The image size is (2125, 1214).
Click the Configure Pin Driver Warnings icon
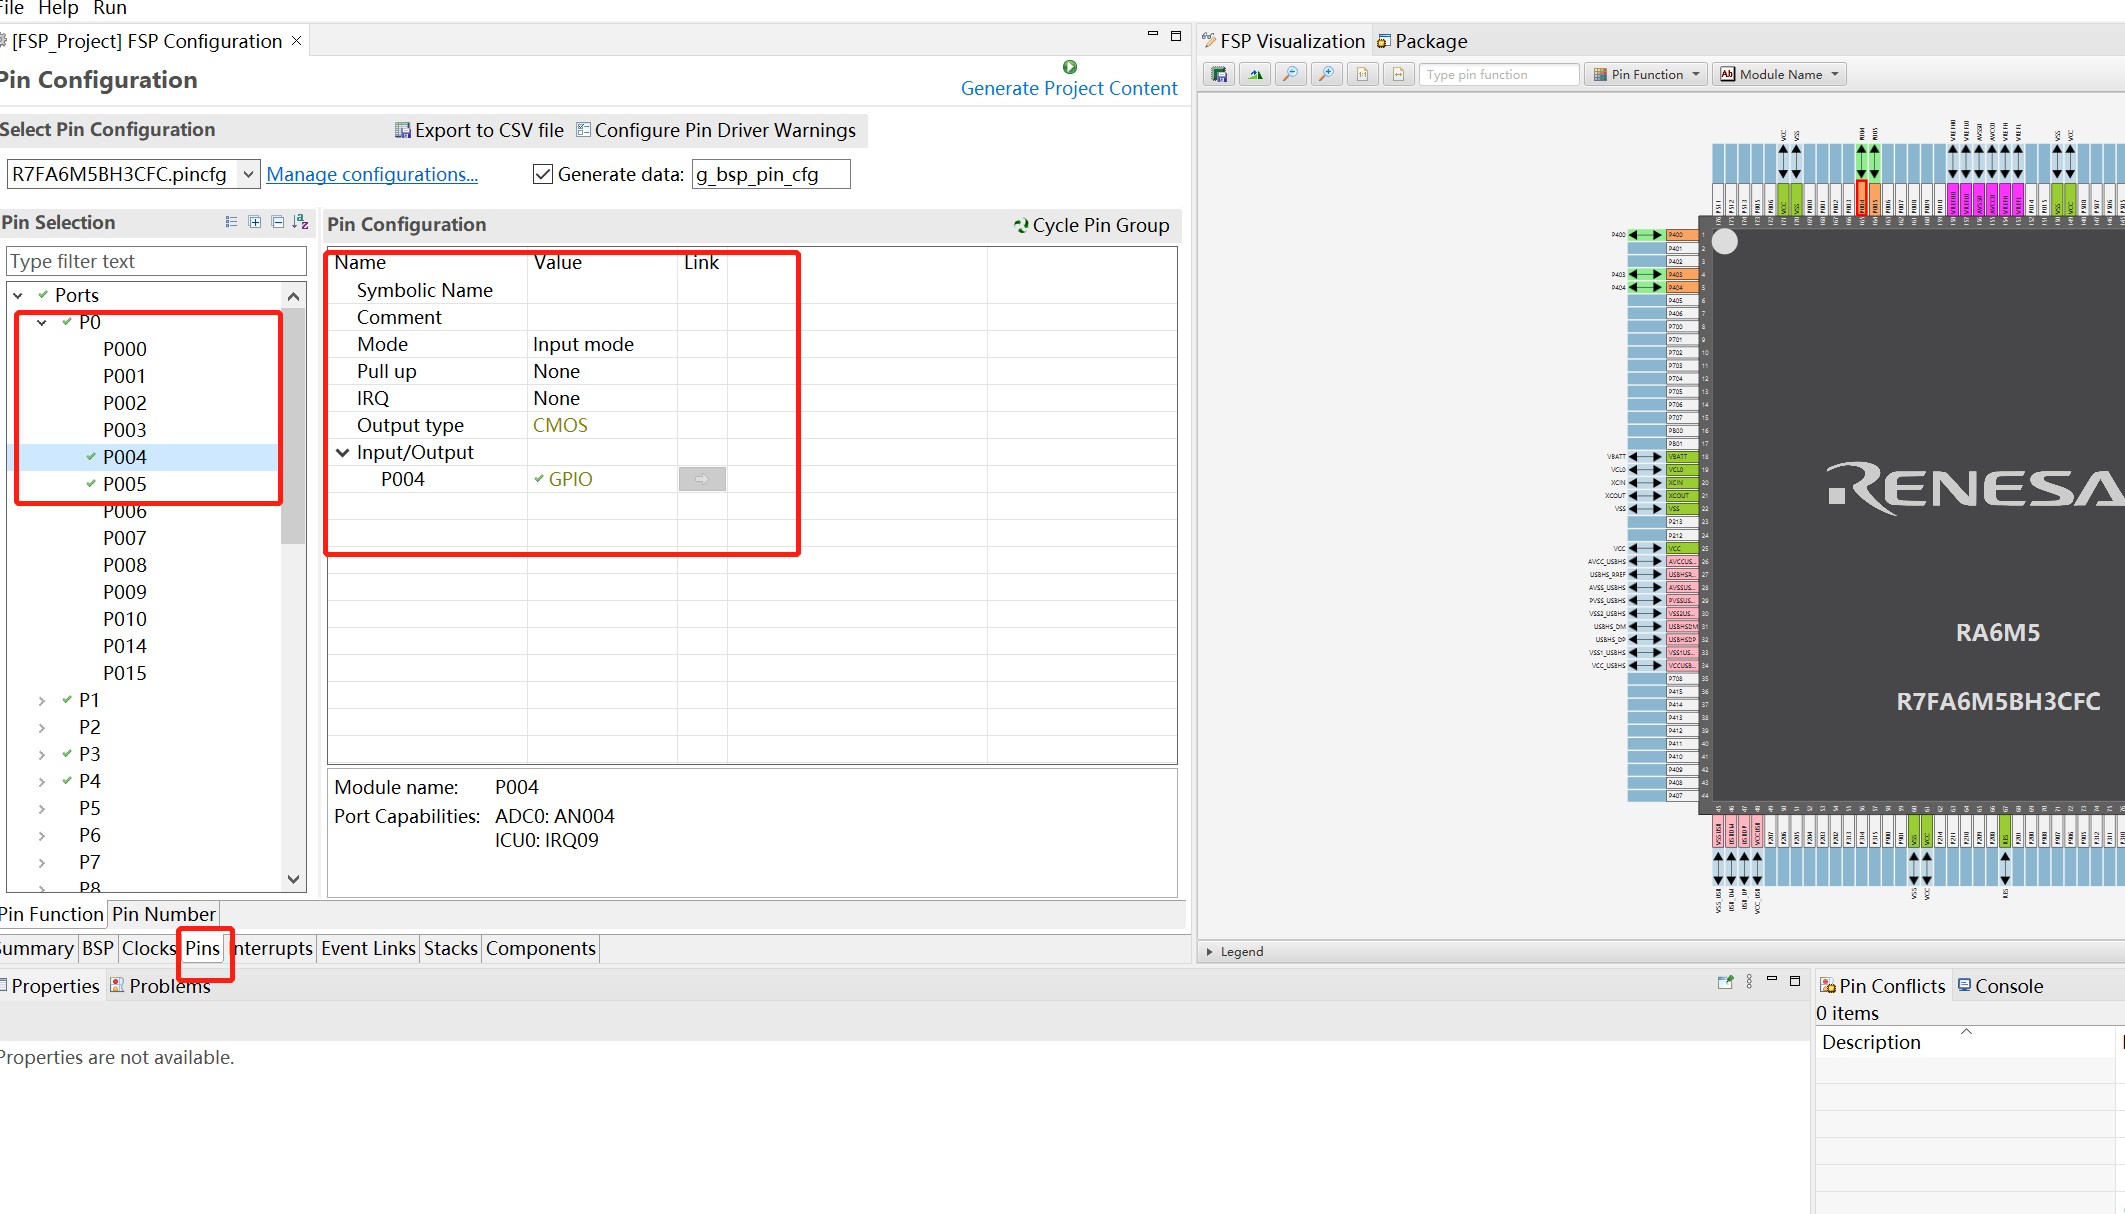583,130
